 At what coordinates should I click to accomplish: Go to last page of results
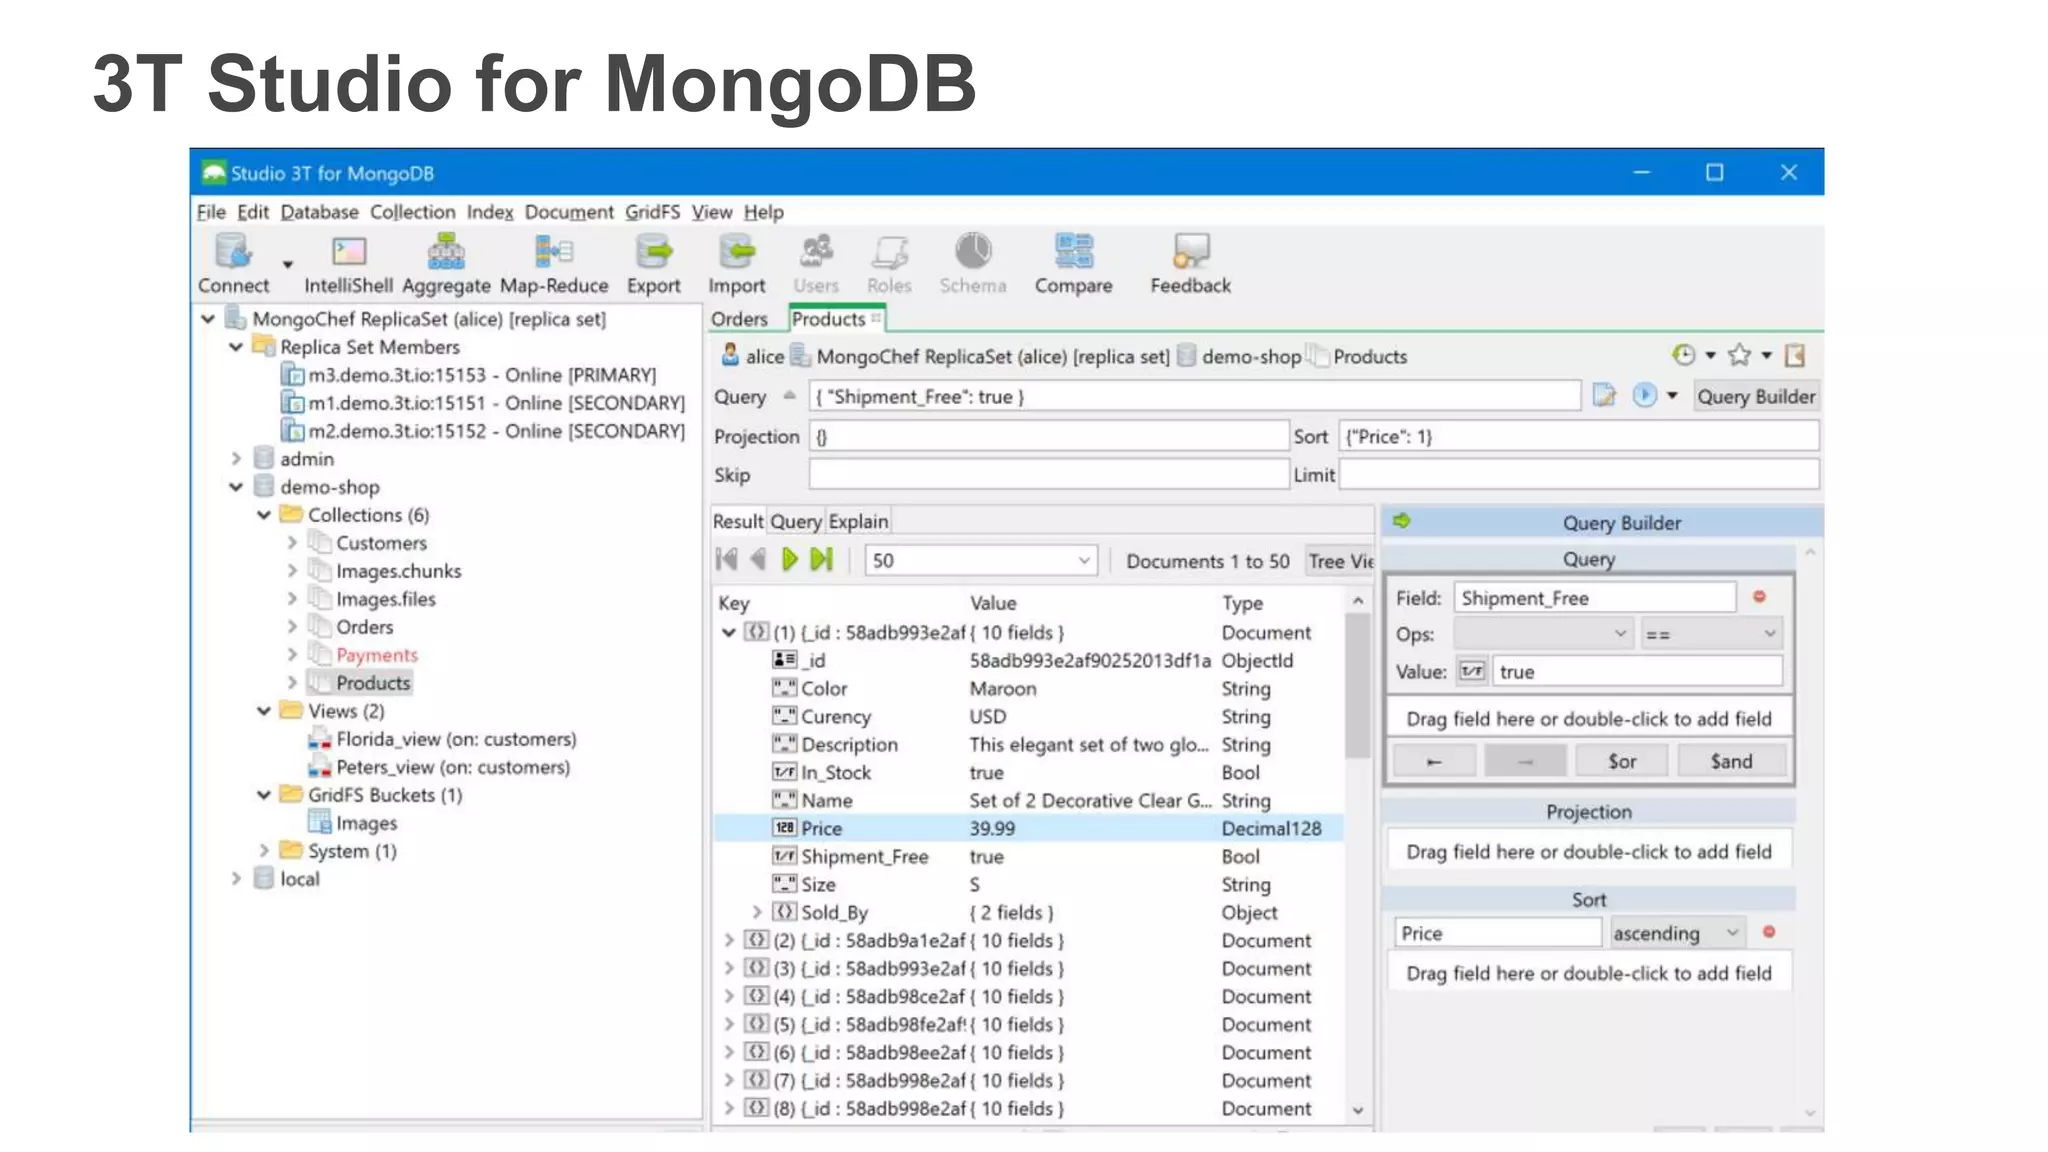pyautogui.click(x=822, y=560)
